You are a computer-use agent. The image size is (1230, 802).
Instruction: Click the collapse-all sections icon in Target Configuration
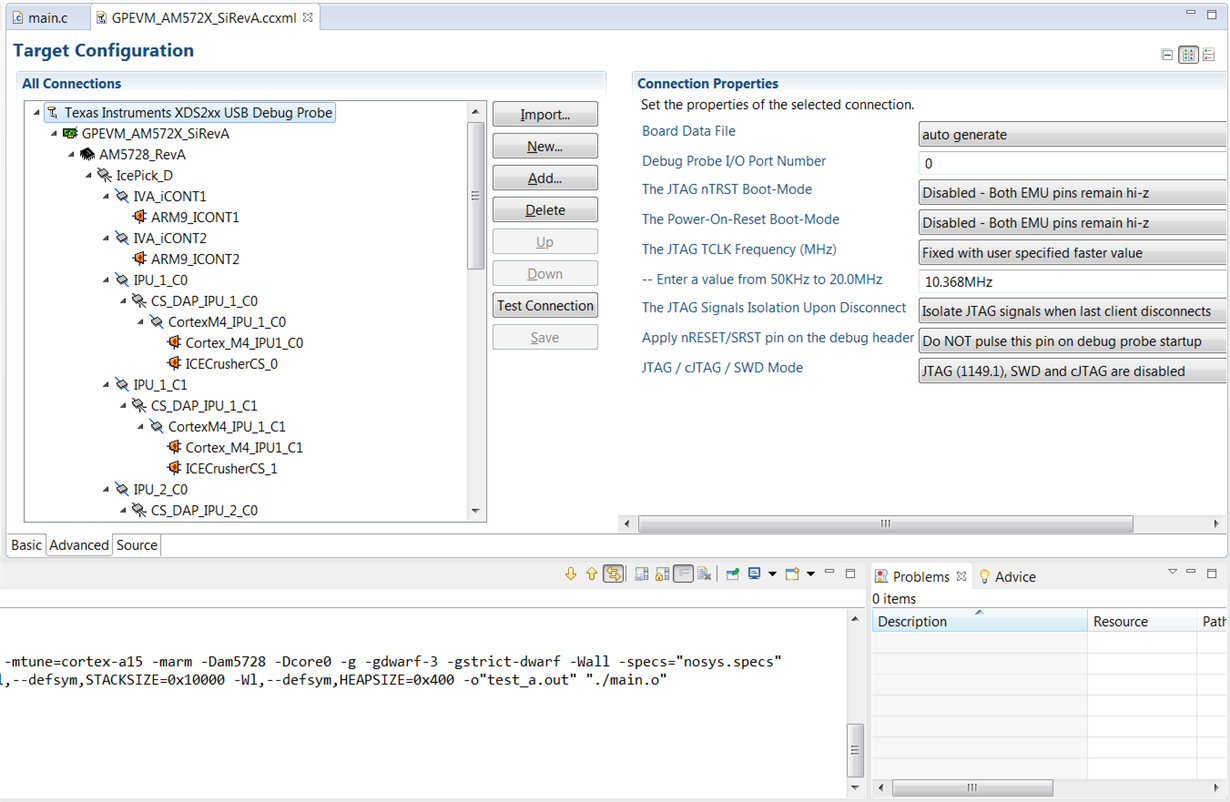click(x=1167, y=55)
